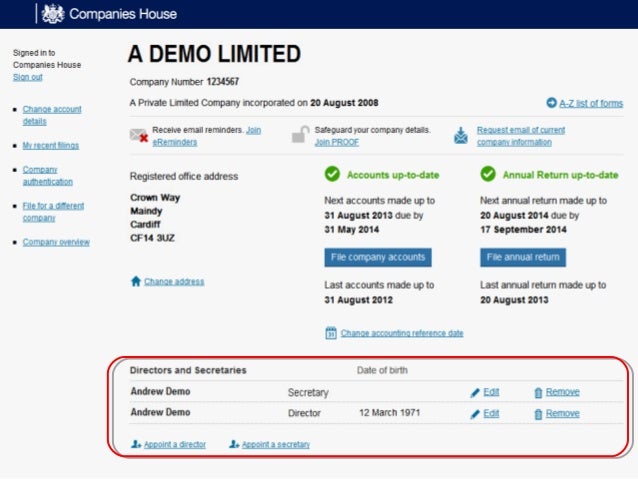
Task: Follow the Join eReminders link
Action: point(207,136)
